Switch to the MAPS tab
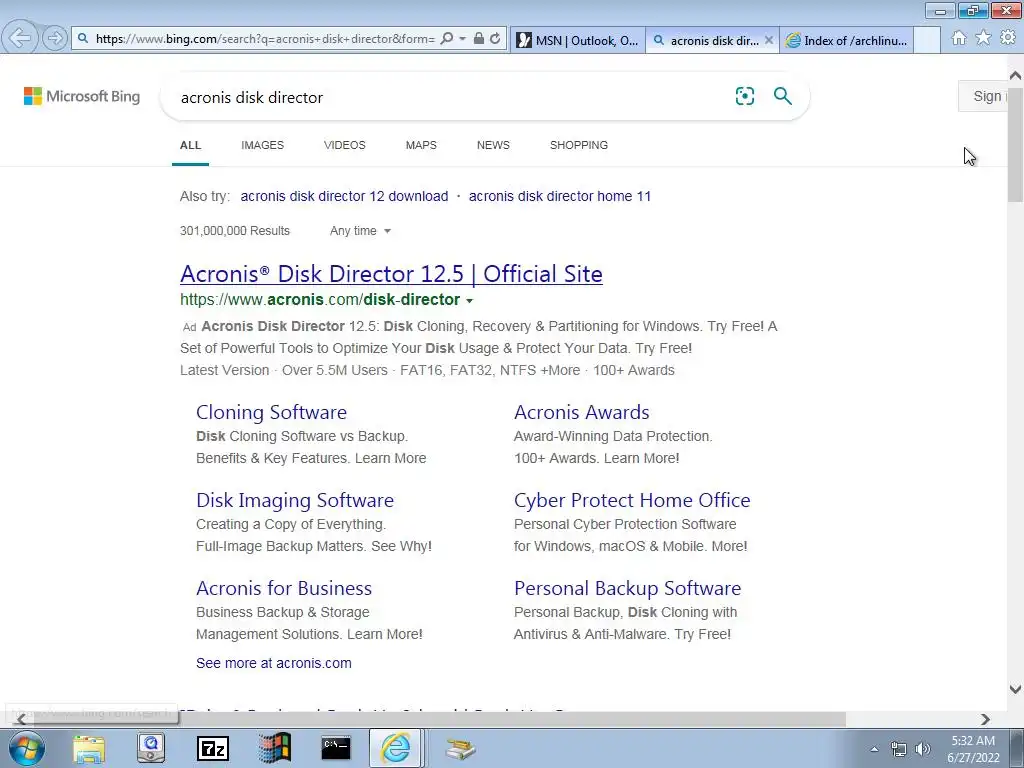 pyautogui.click(x=421, y=145)
